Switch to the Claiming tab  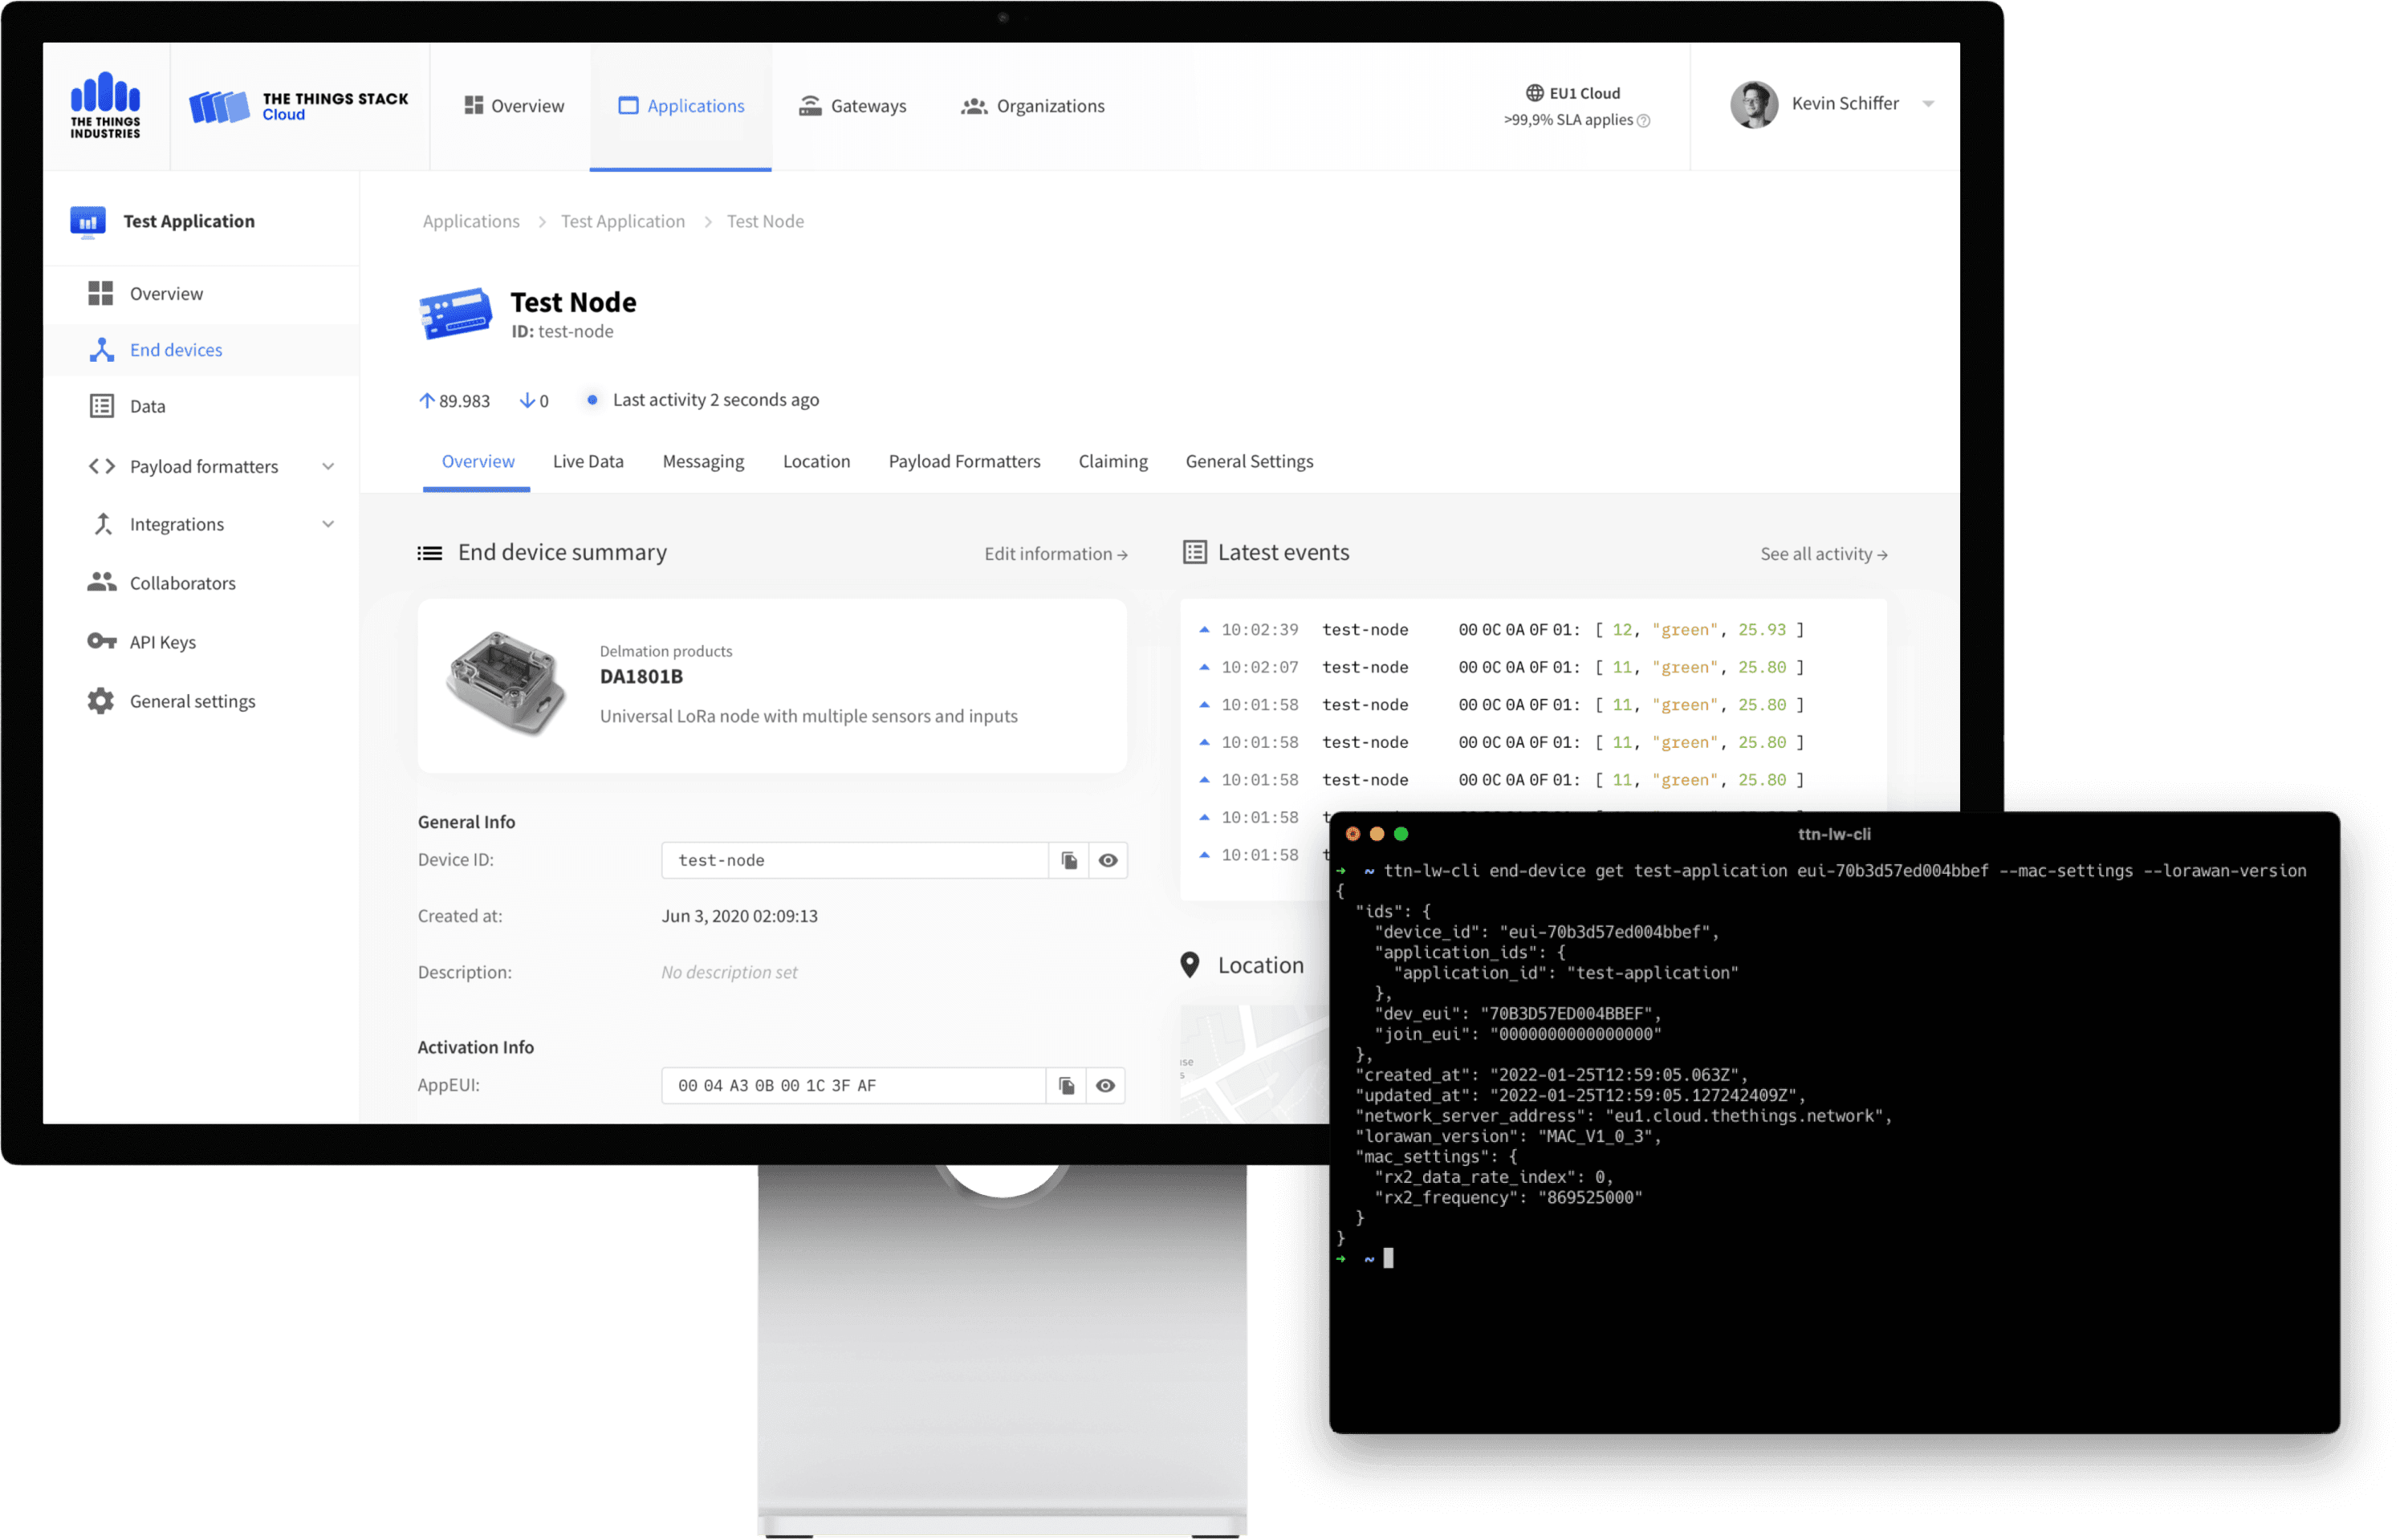tap(1112, 461)
